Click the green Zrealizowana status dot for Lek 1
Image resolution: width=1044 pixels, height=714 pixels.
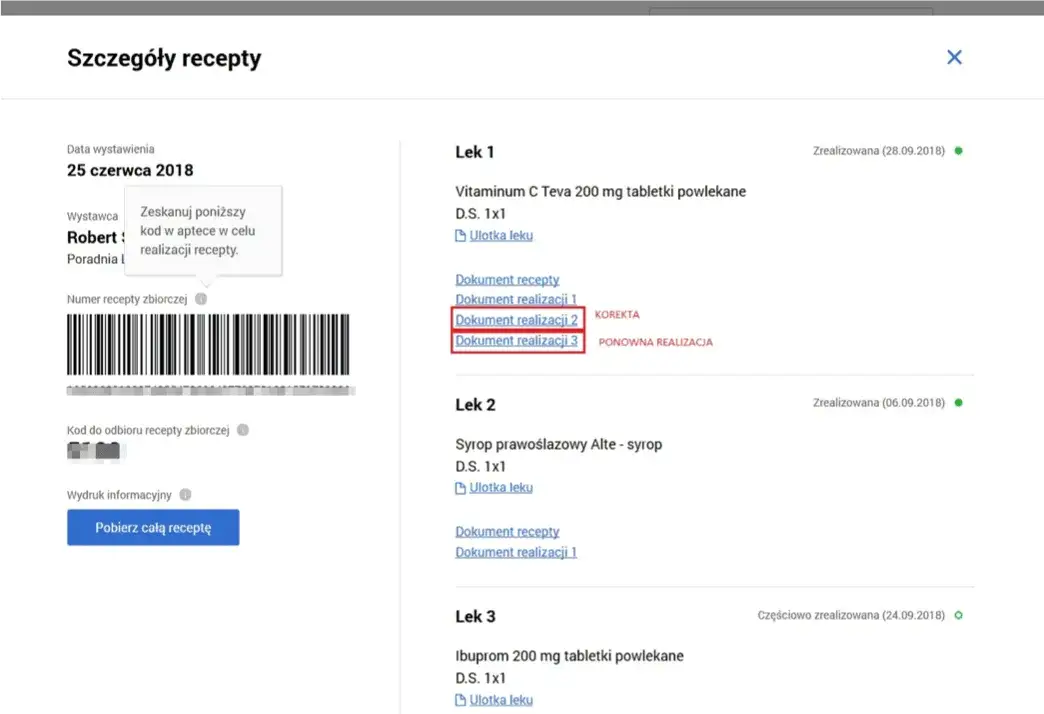(x=958, y=150)
